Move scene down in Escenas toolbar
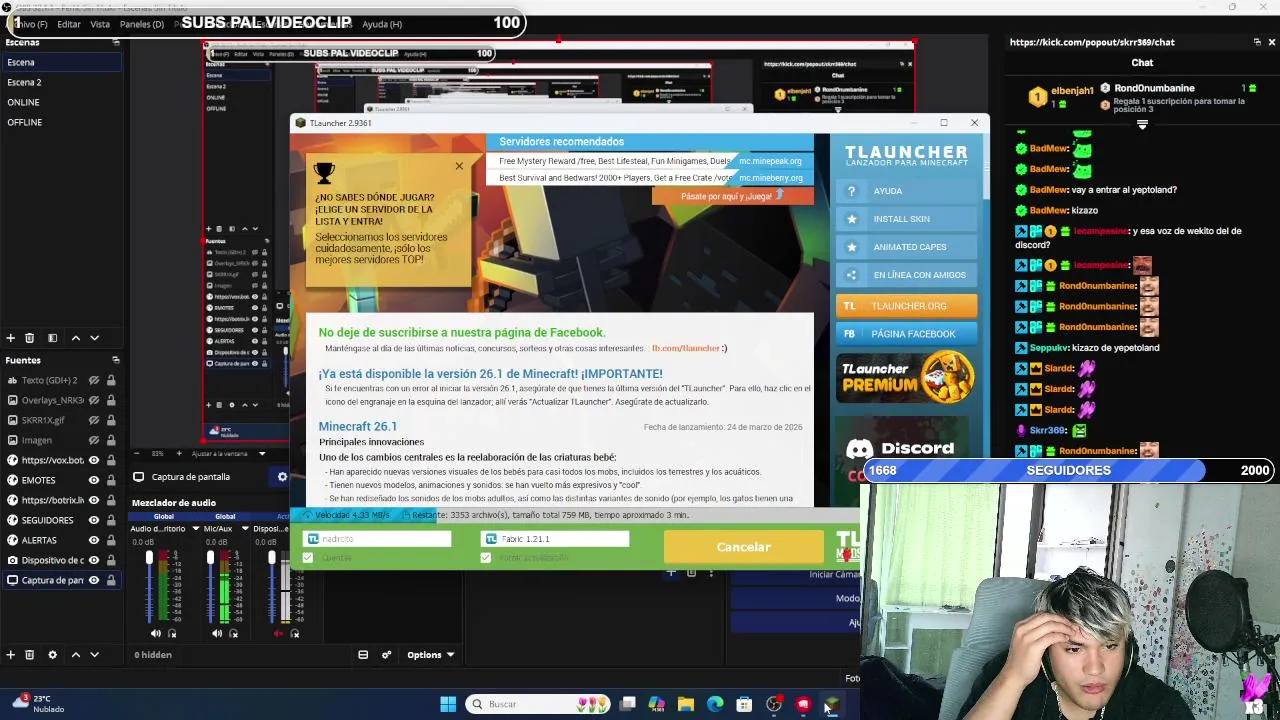Screen dimensions: 1280x720 [x=94, y=338]
